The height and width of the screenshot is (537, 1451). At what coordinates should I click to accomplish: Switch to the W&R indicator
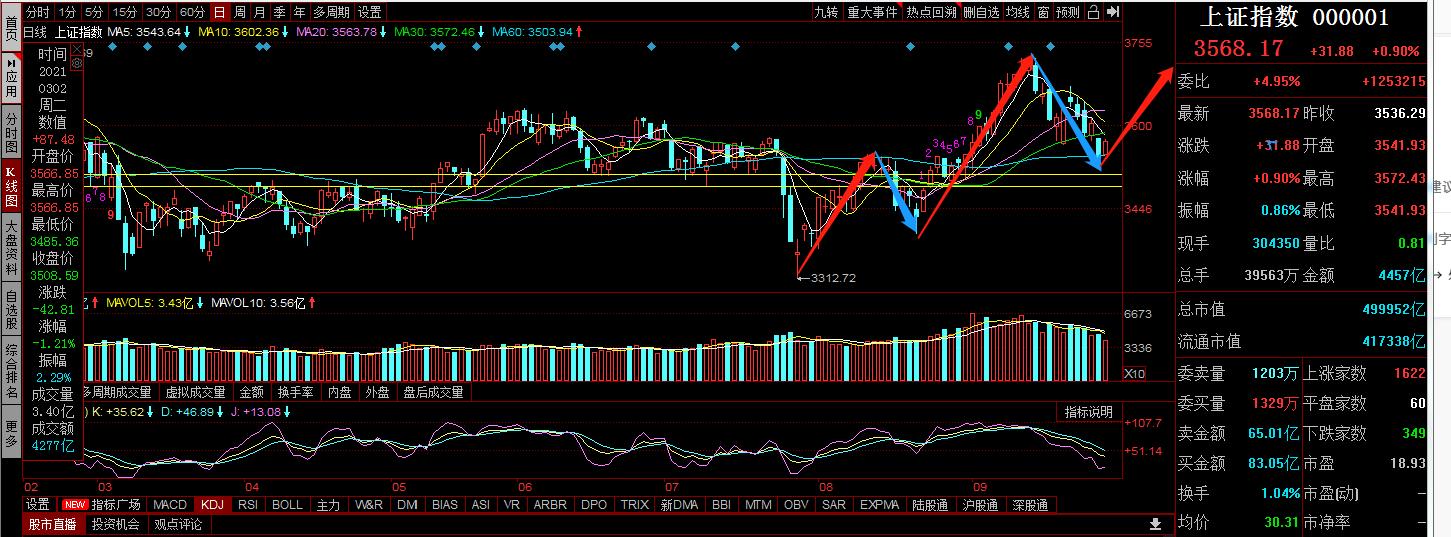pyautogui.click(x=368, y=505)
